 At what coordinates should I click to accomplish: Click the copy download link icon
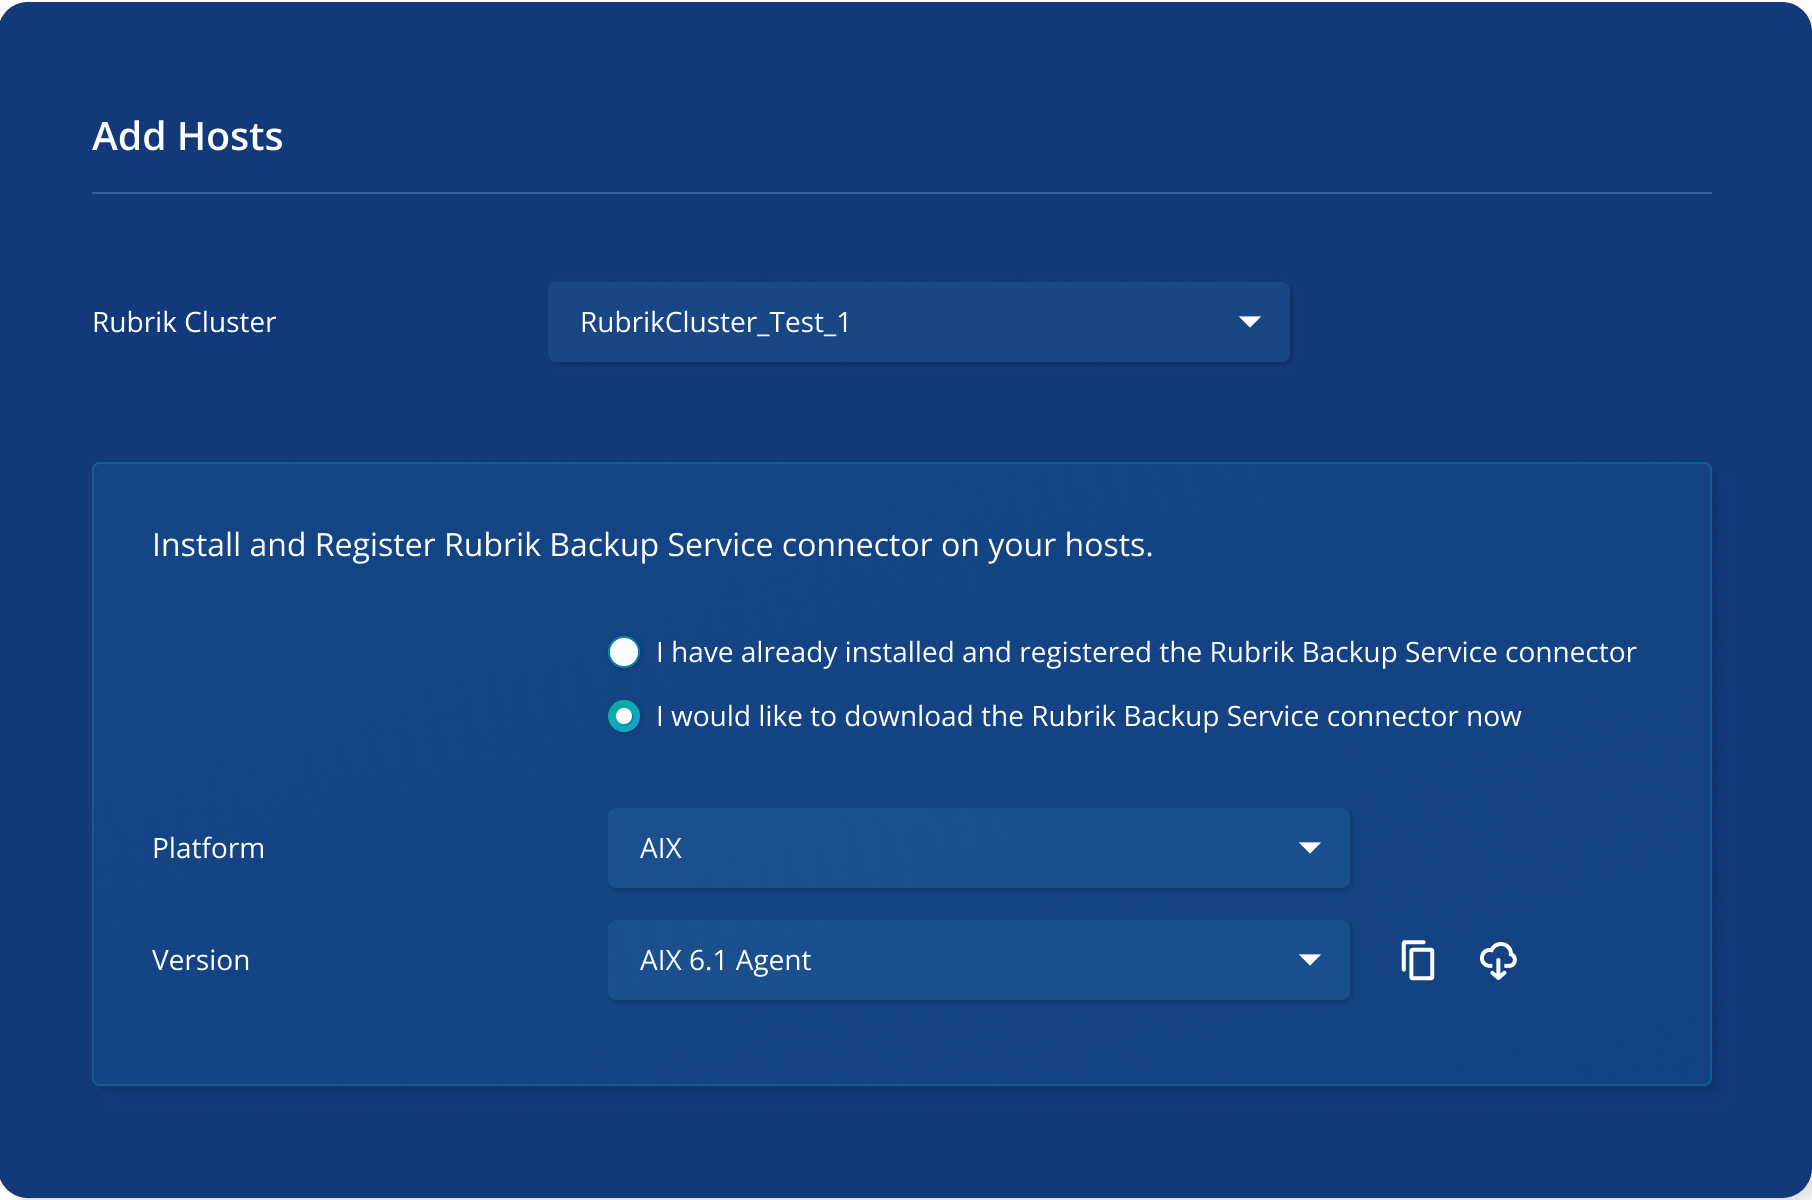1418,960
